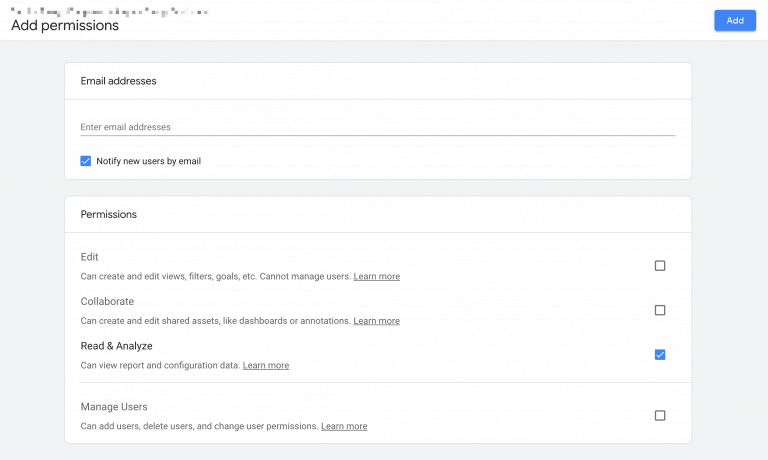The width and height of the screenshot is (768, 460).
Task: Click the blurred breadcrumb text above the title
Action: 110,10
